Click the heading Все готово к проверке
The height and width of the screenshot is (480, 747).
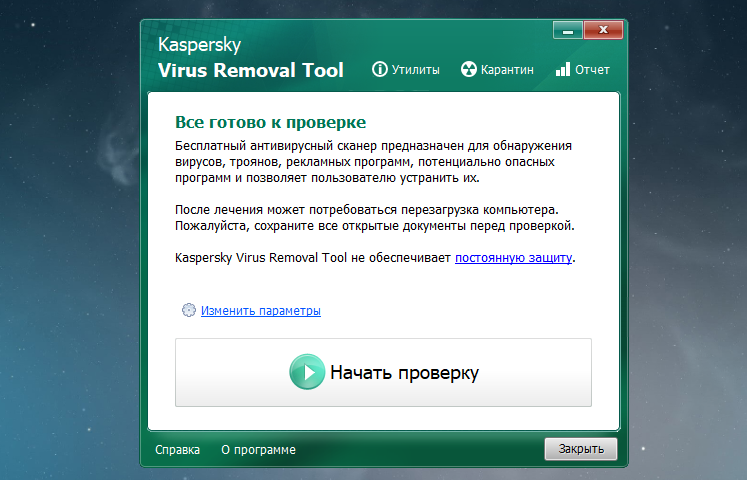click(x=271, y=122)
